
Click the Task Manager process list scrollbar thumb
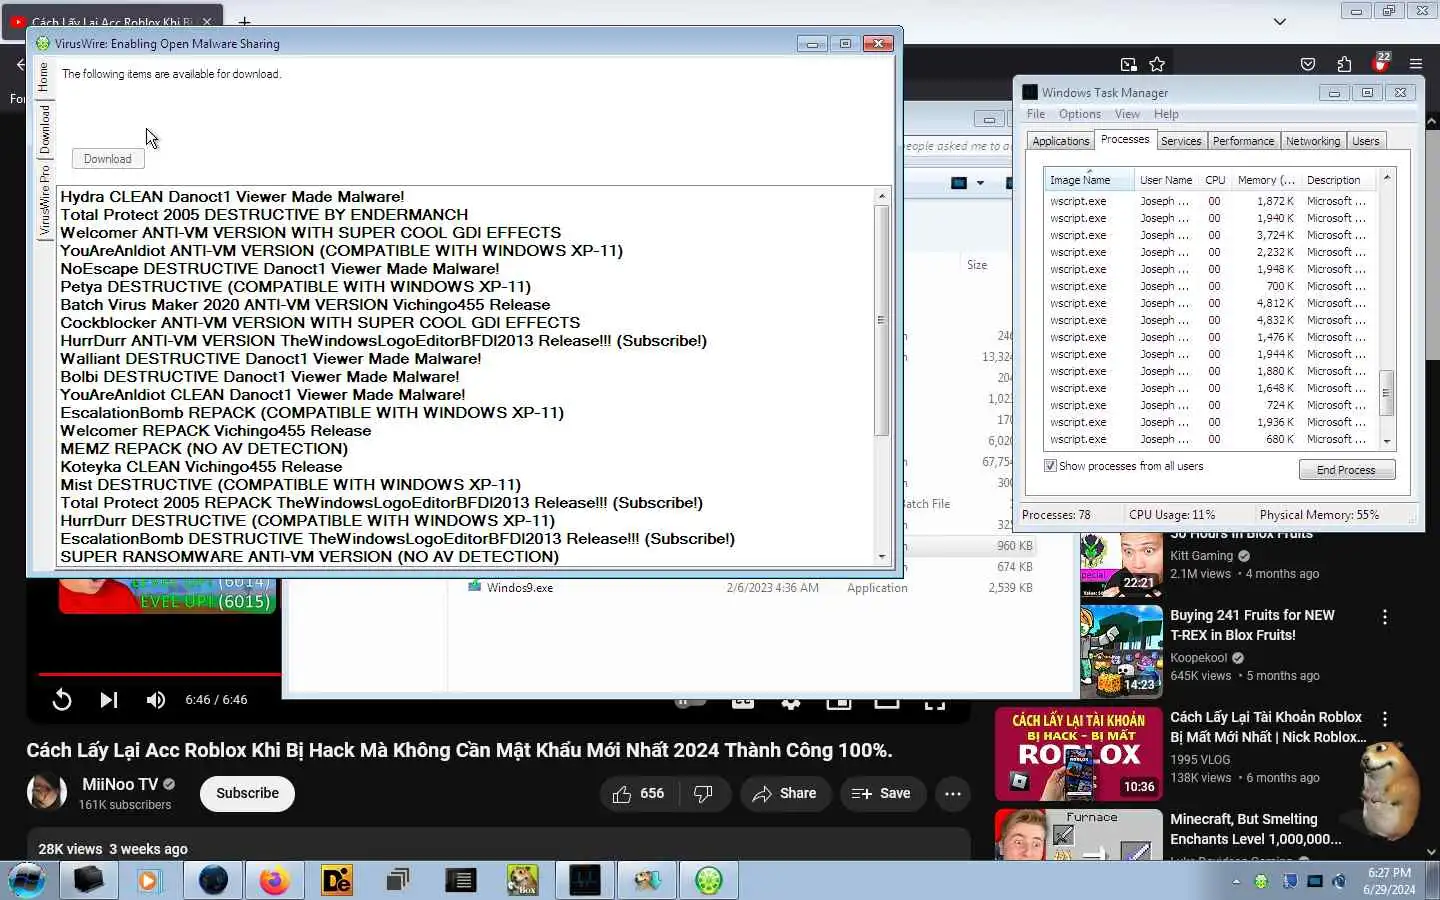point(1387,393)
